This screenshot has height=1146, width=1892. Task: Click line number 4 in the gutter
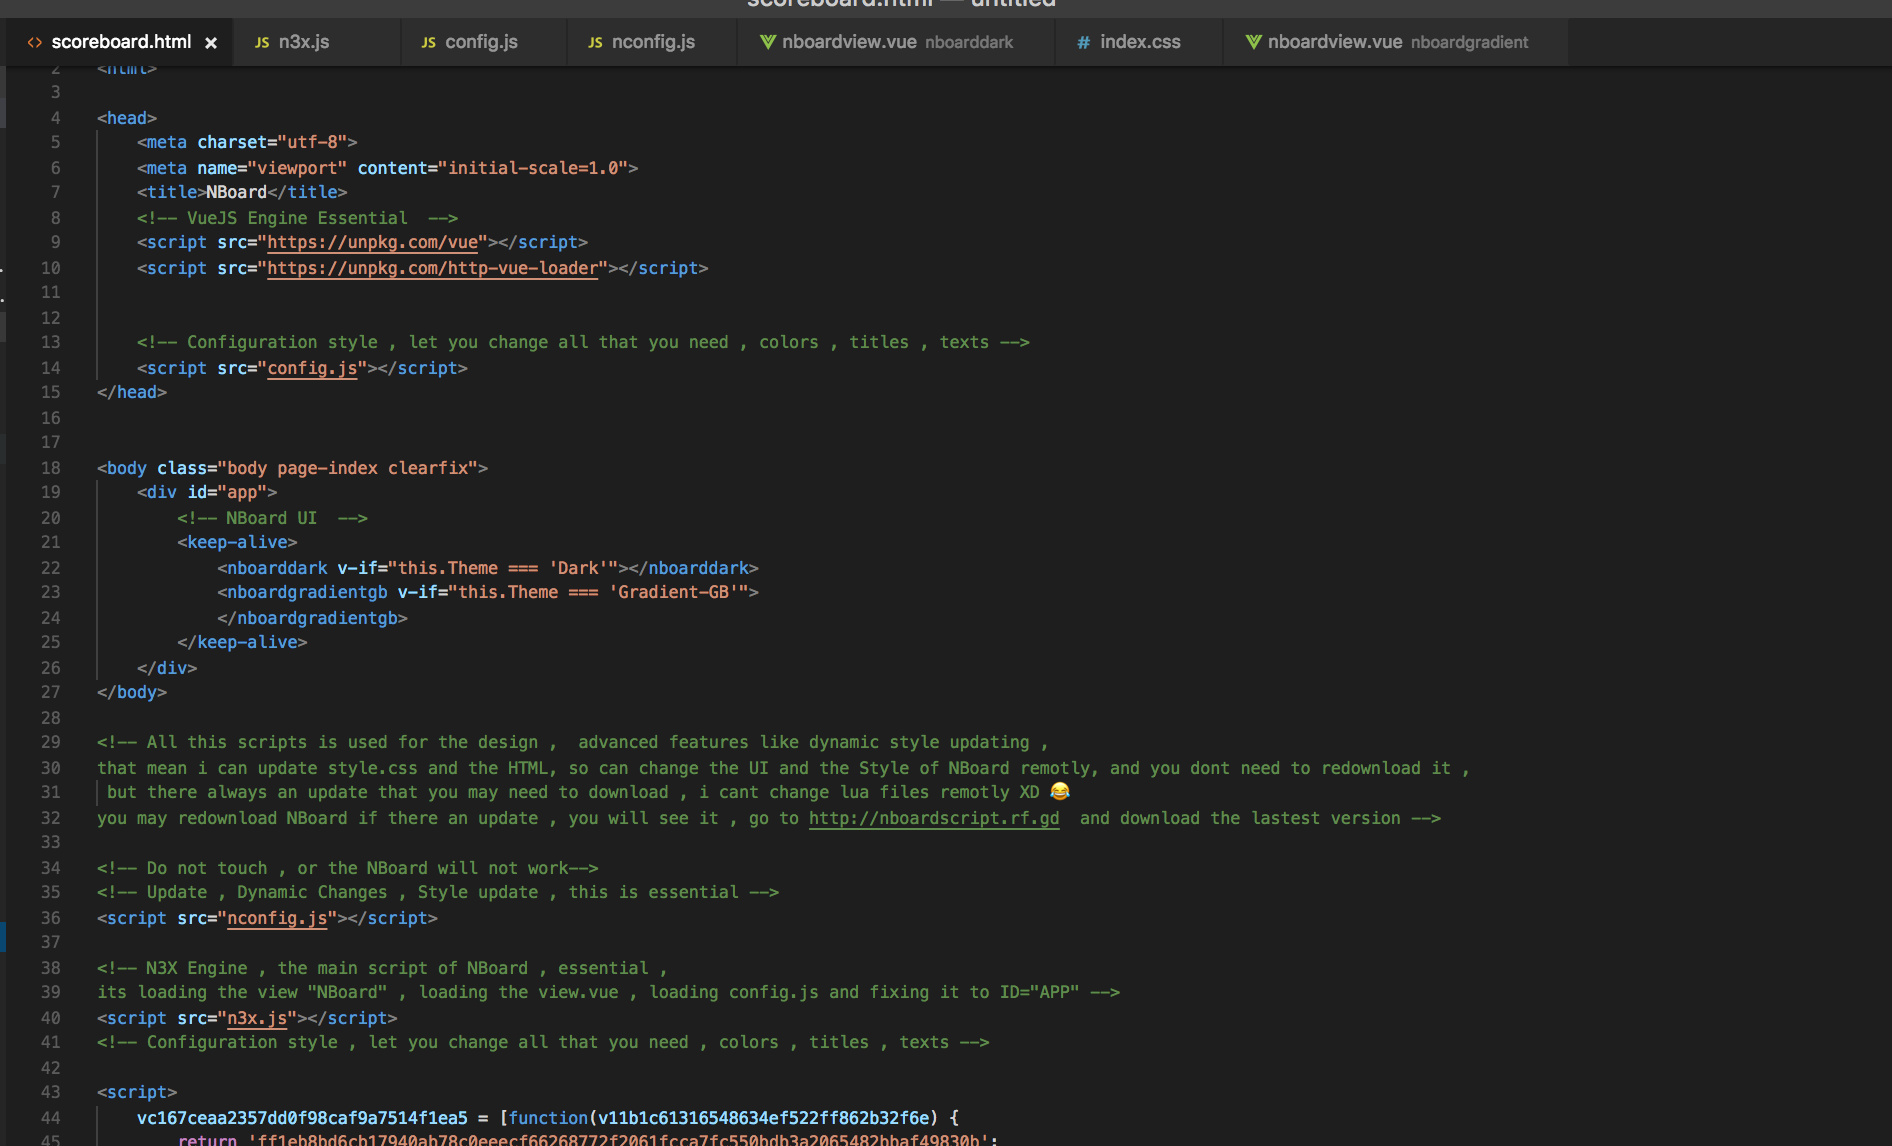click(x=56, y=118)
